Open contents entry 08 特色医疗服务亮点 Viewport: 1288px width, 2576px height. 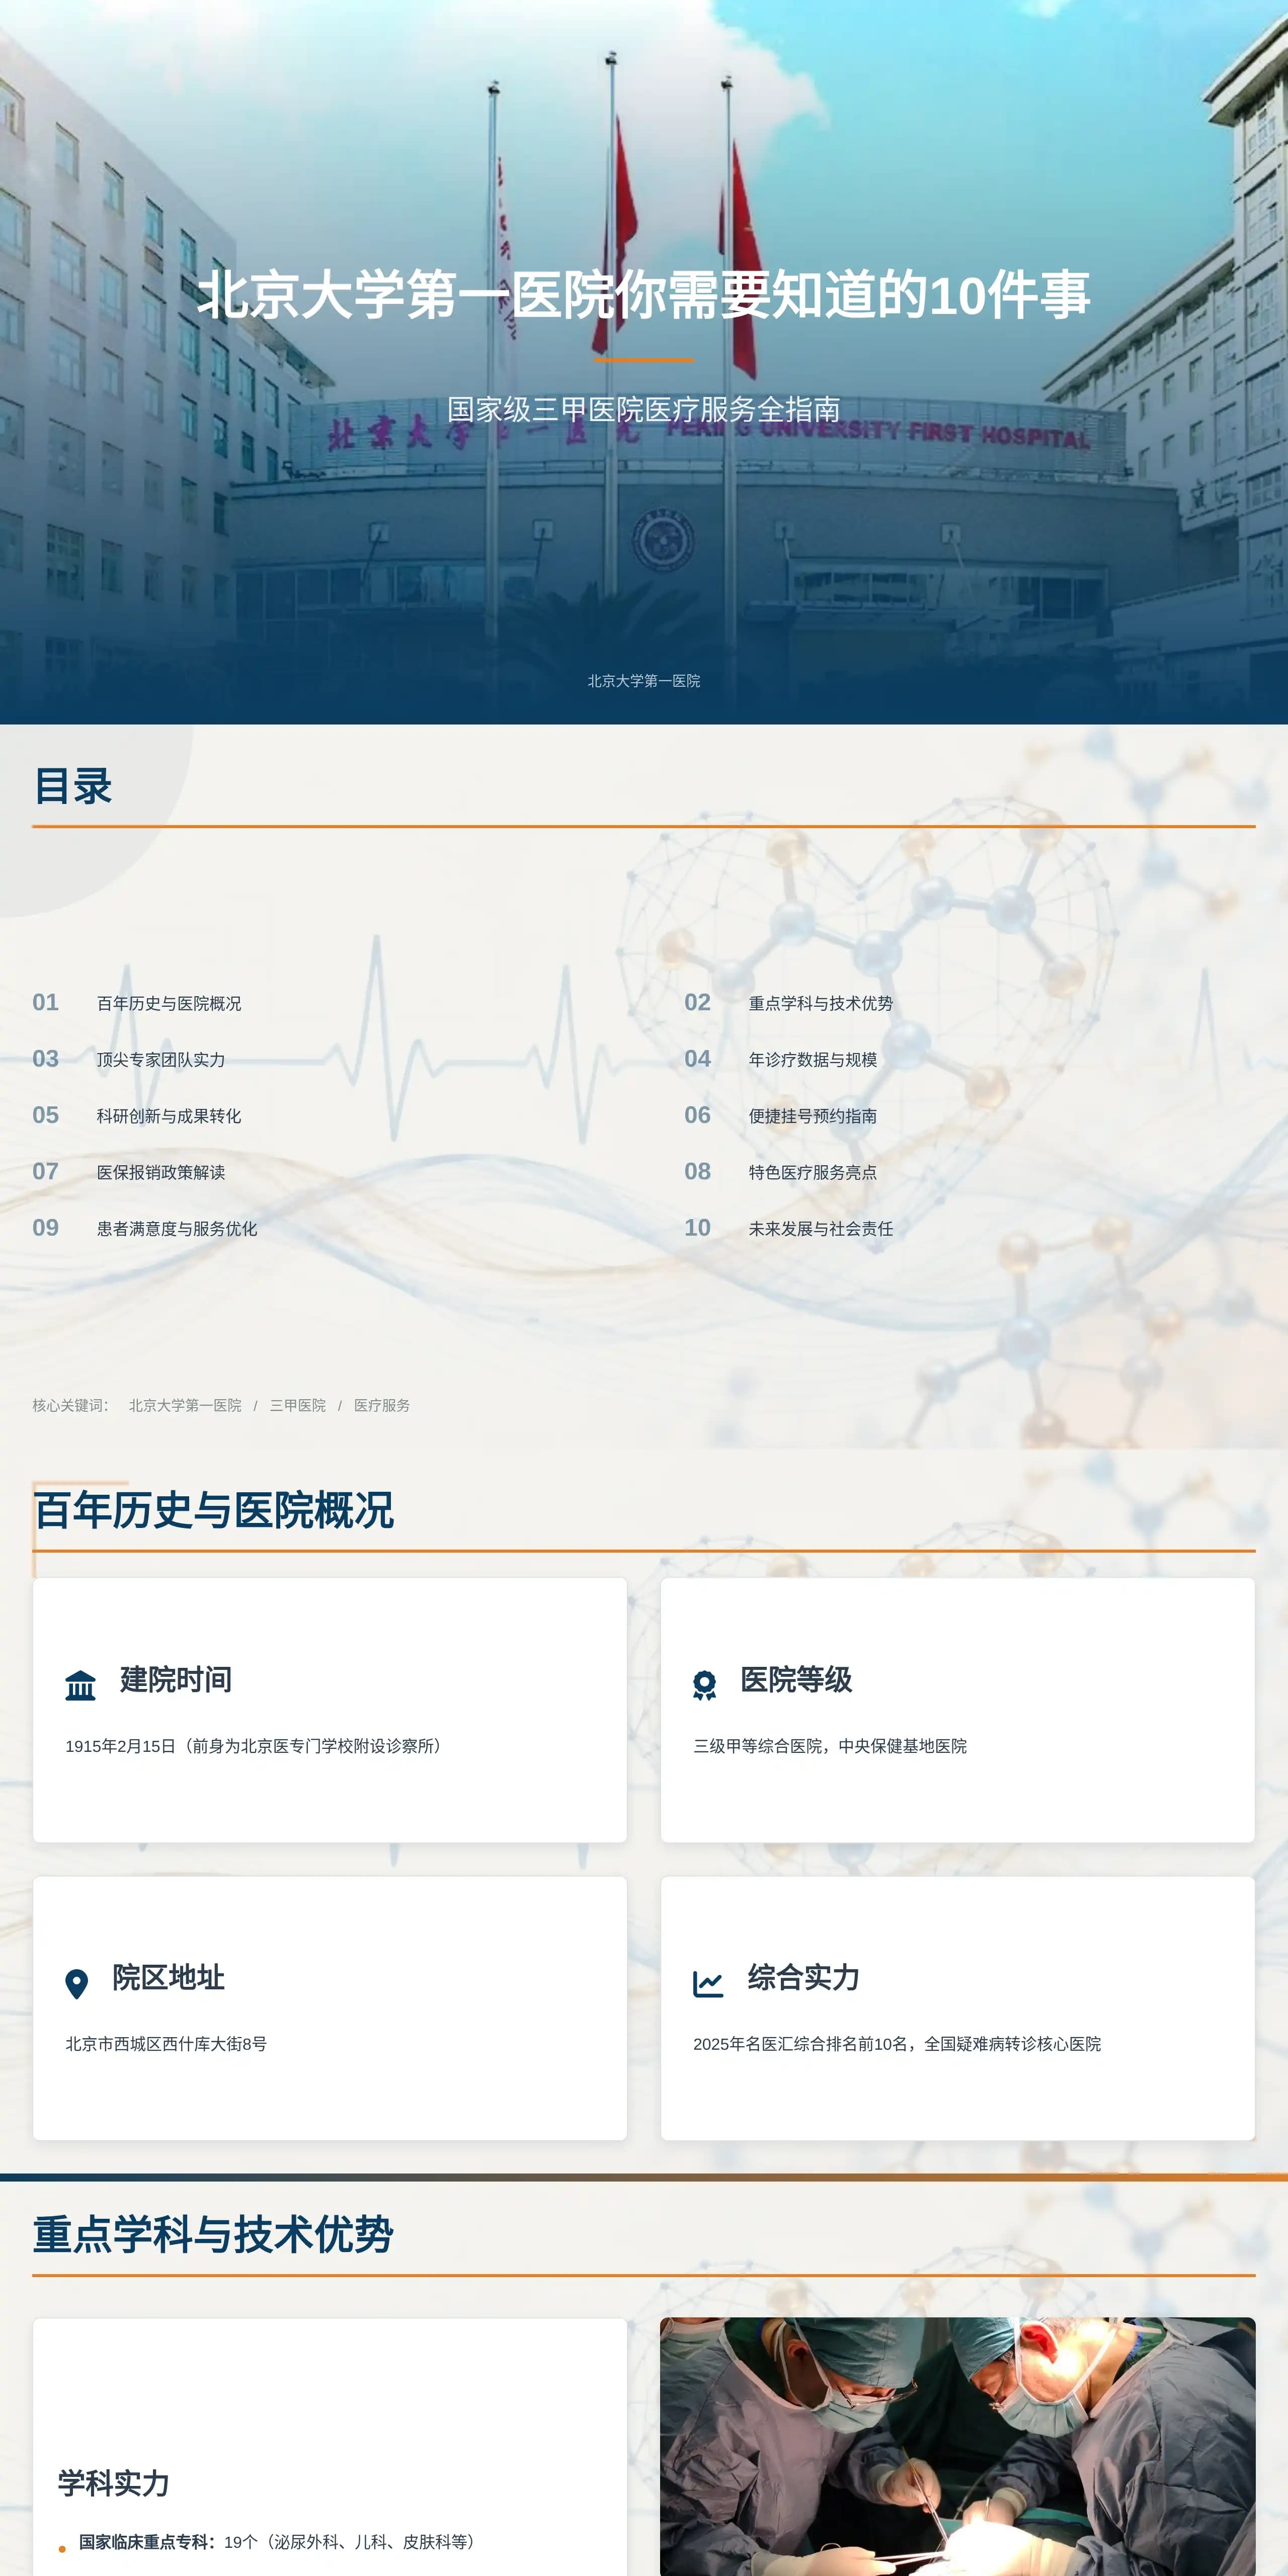click(814, 1173)
